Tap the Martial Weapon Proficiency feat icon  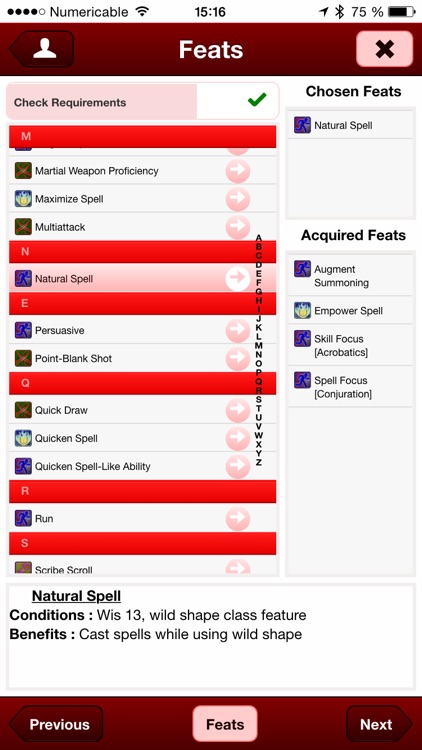23,171
